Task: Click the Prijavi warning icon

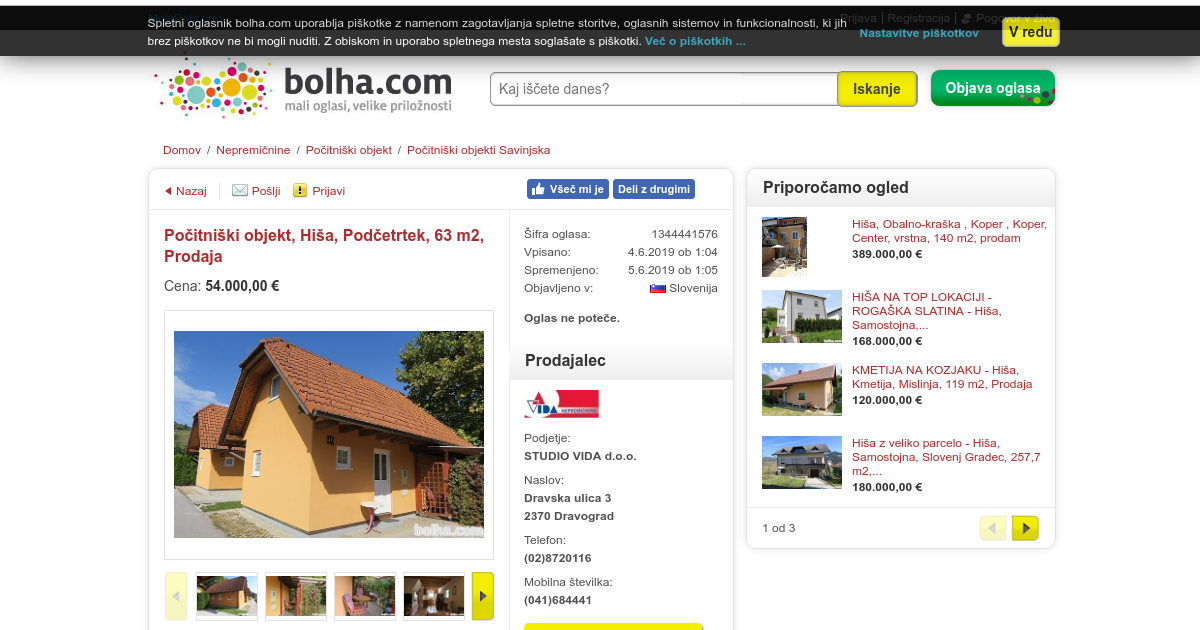Action: (300, 190)
